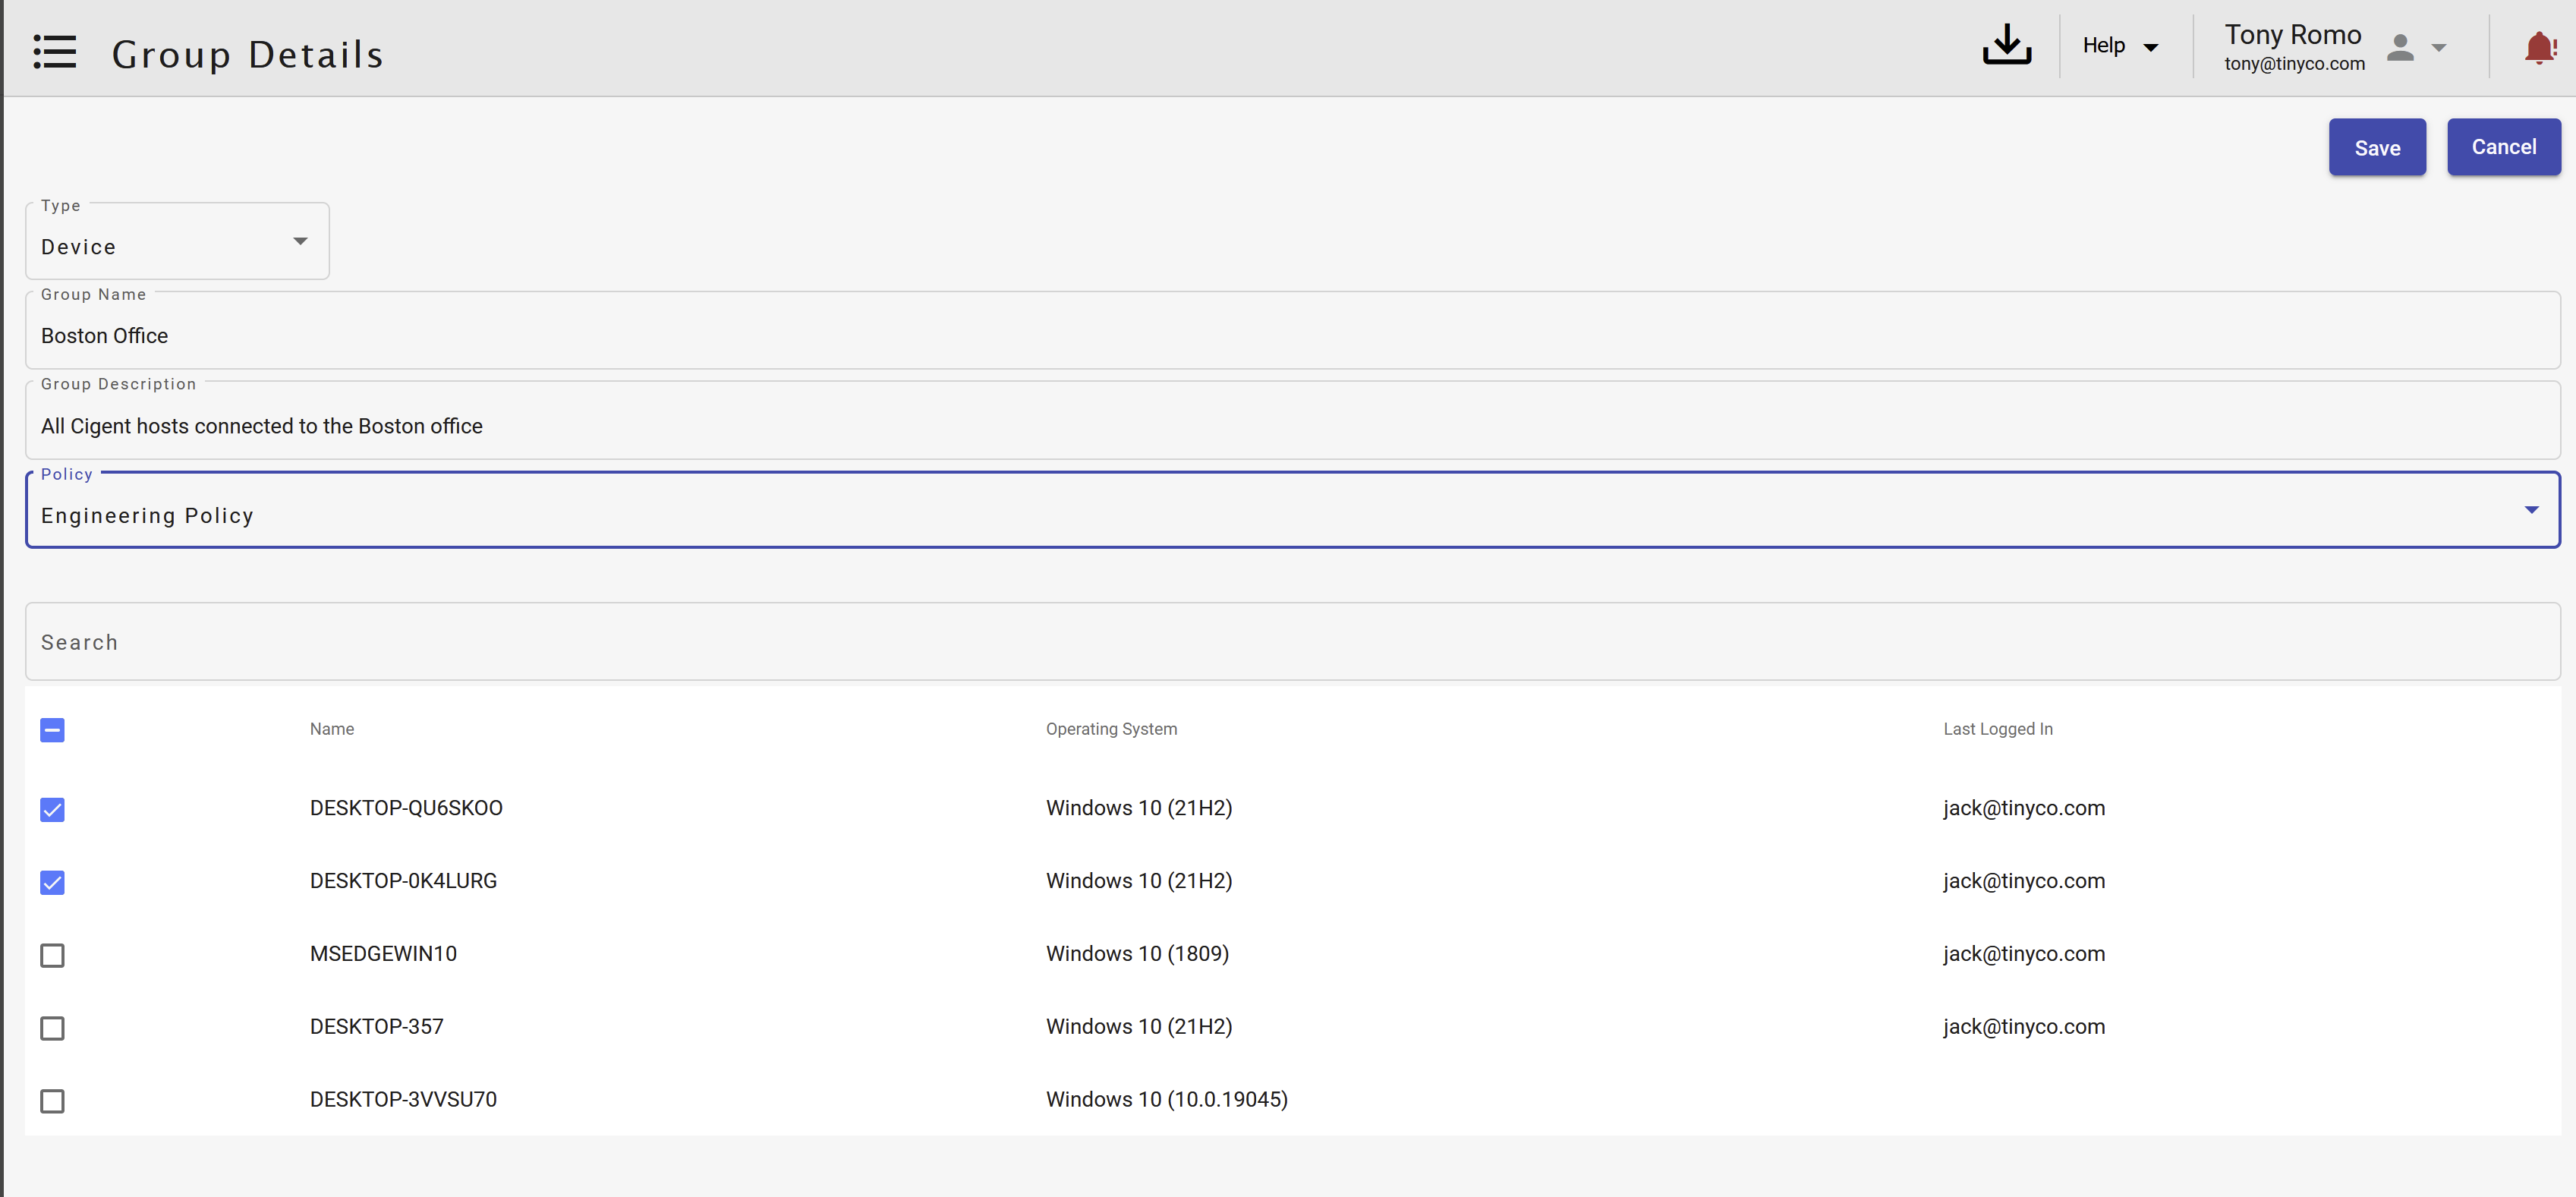Click the arrow beside user avatar
The image size is (2576, 1197).
click(x=2439, y=48)
